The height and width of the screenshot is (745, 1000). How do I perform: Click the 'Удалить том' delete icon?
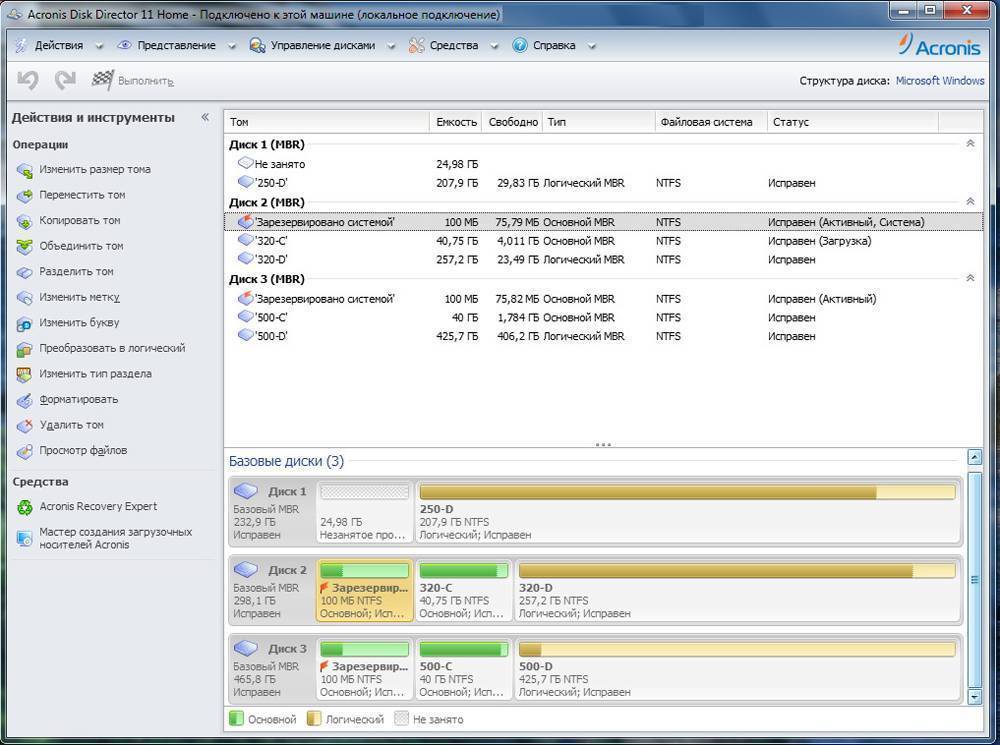pyautogui.click(x=25, y=425)
